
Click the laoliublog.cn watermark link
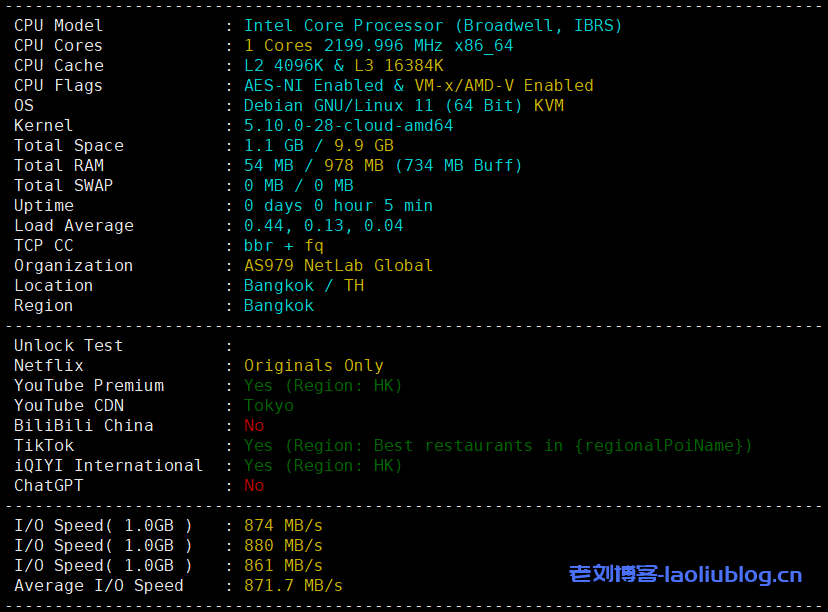685,574
